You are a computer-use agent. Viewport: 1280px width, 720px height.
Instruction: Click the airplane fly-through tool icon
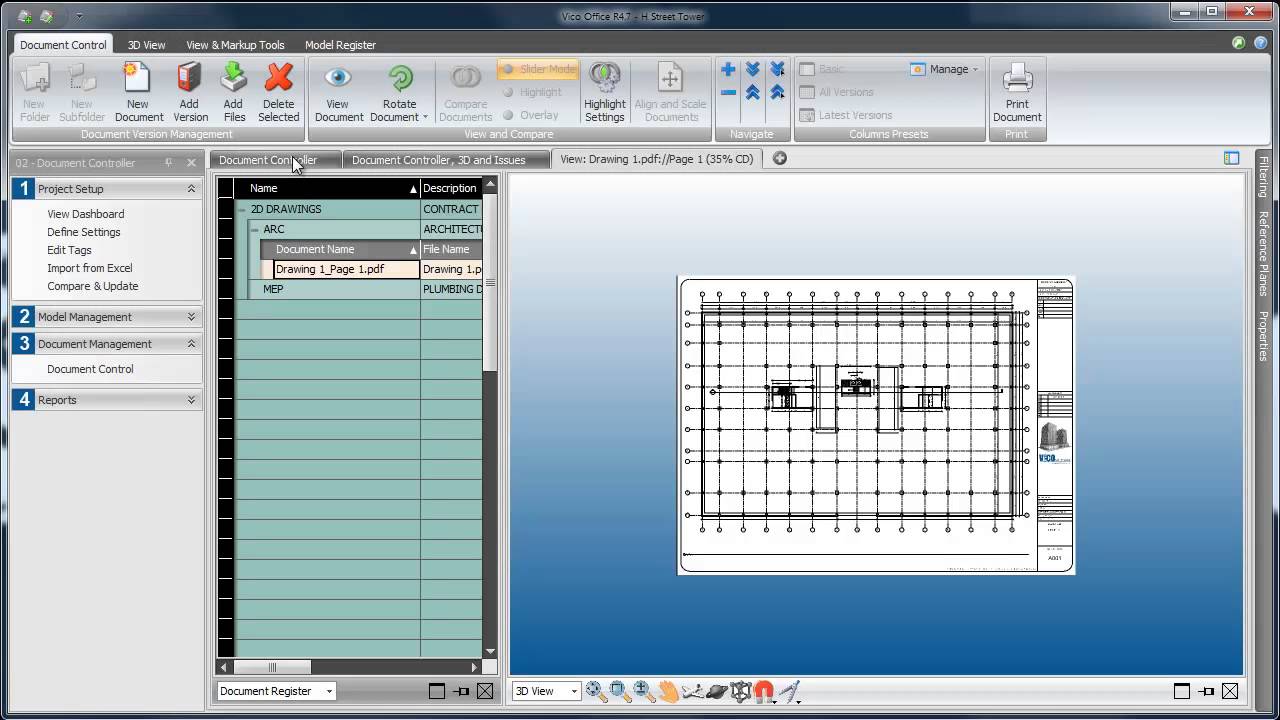tap(692, 691)
